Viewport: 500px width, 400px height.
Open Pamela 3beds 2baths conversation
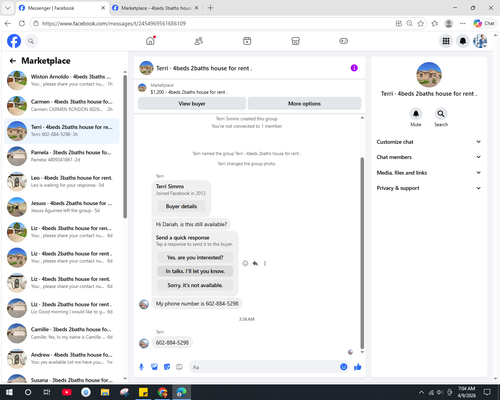[x=62, y=156]
